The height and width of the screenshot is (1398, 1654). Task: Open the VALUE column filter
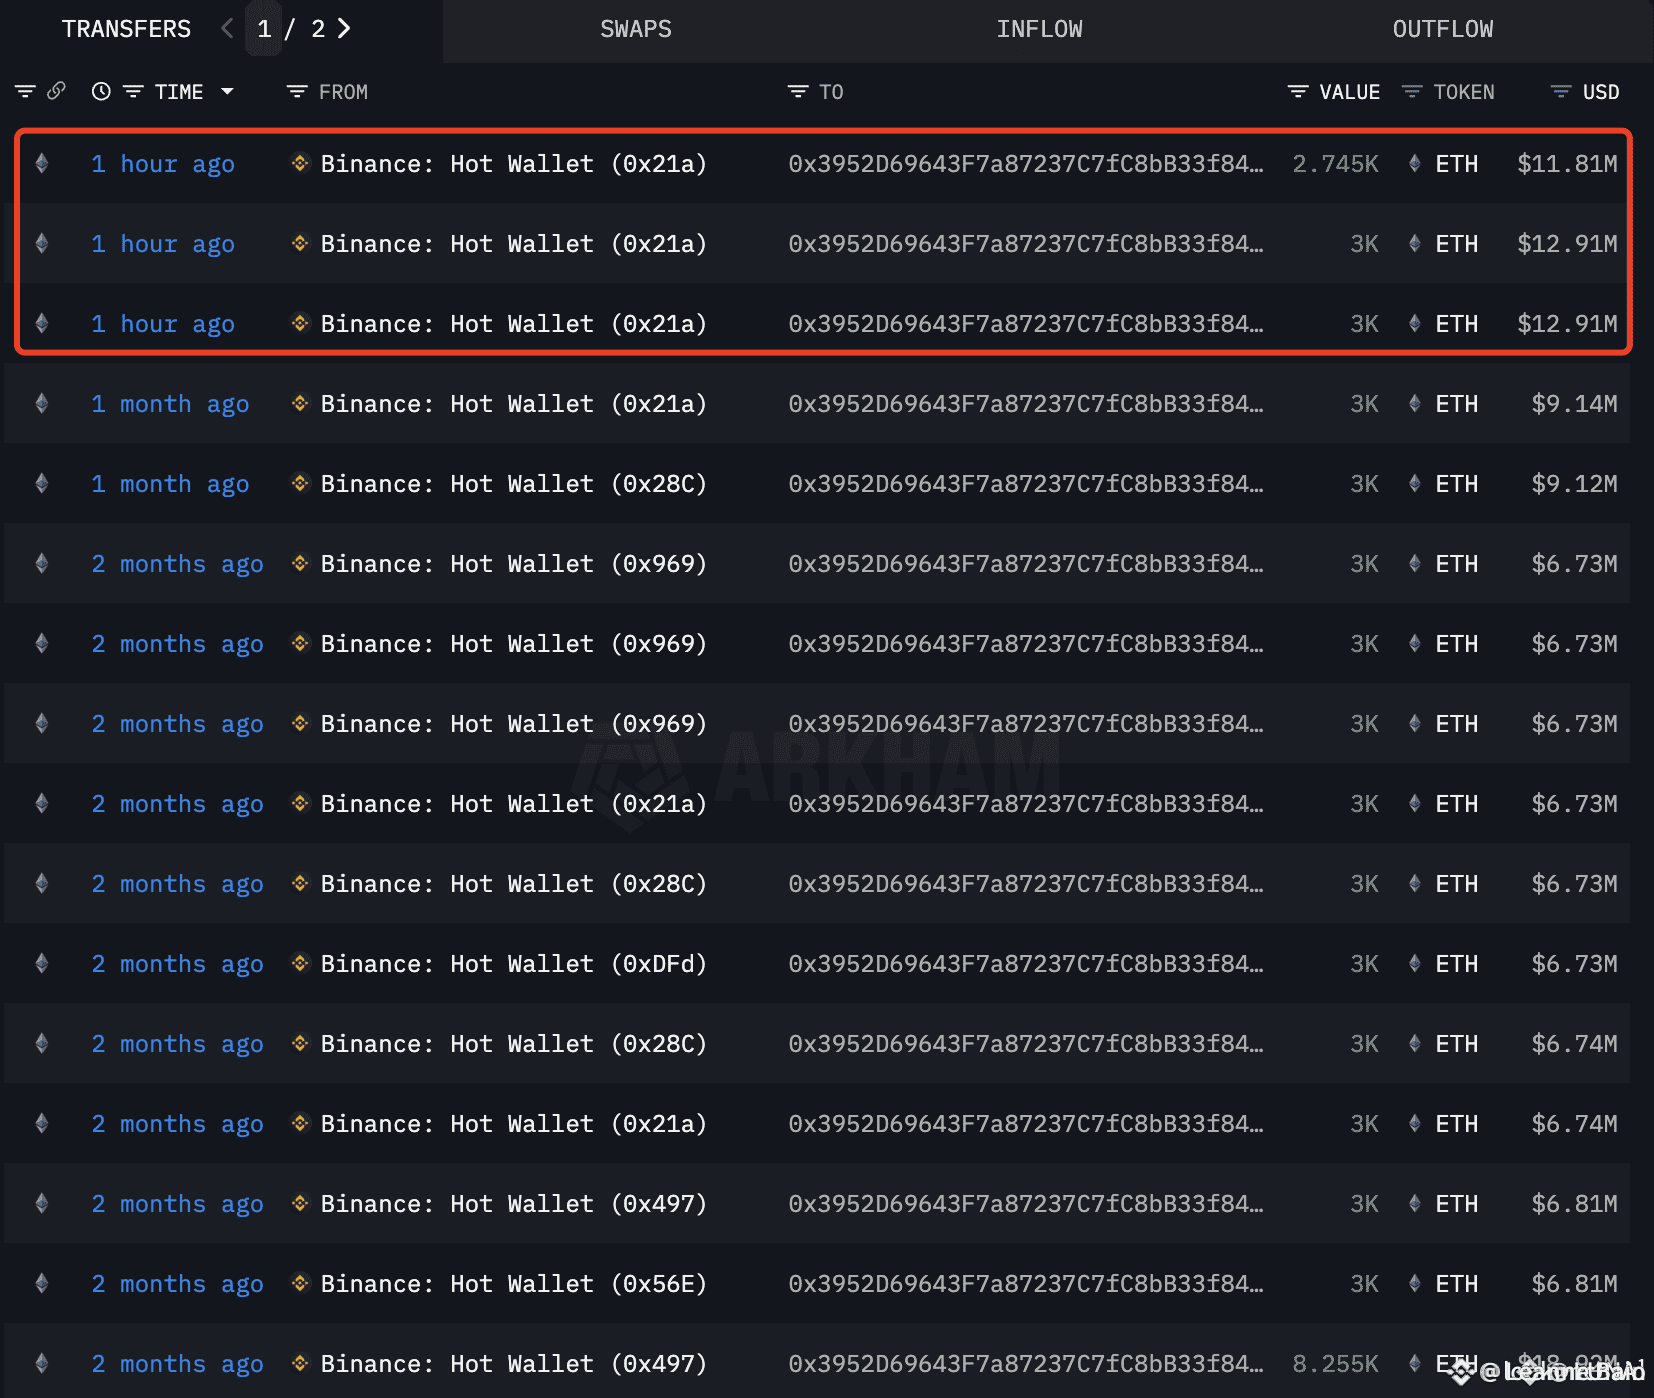click(x=1298, y=91)
